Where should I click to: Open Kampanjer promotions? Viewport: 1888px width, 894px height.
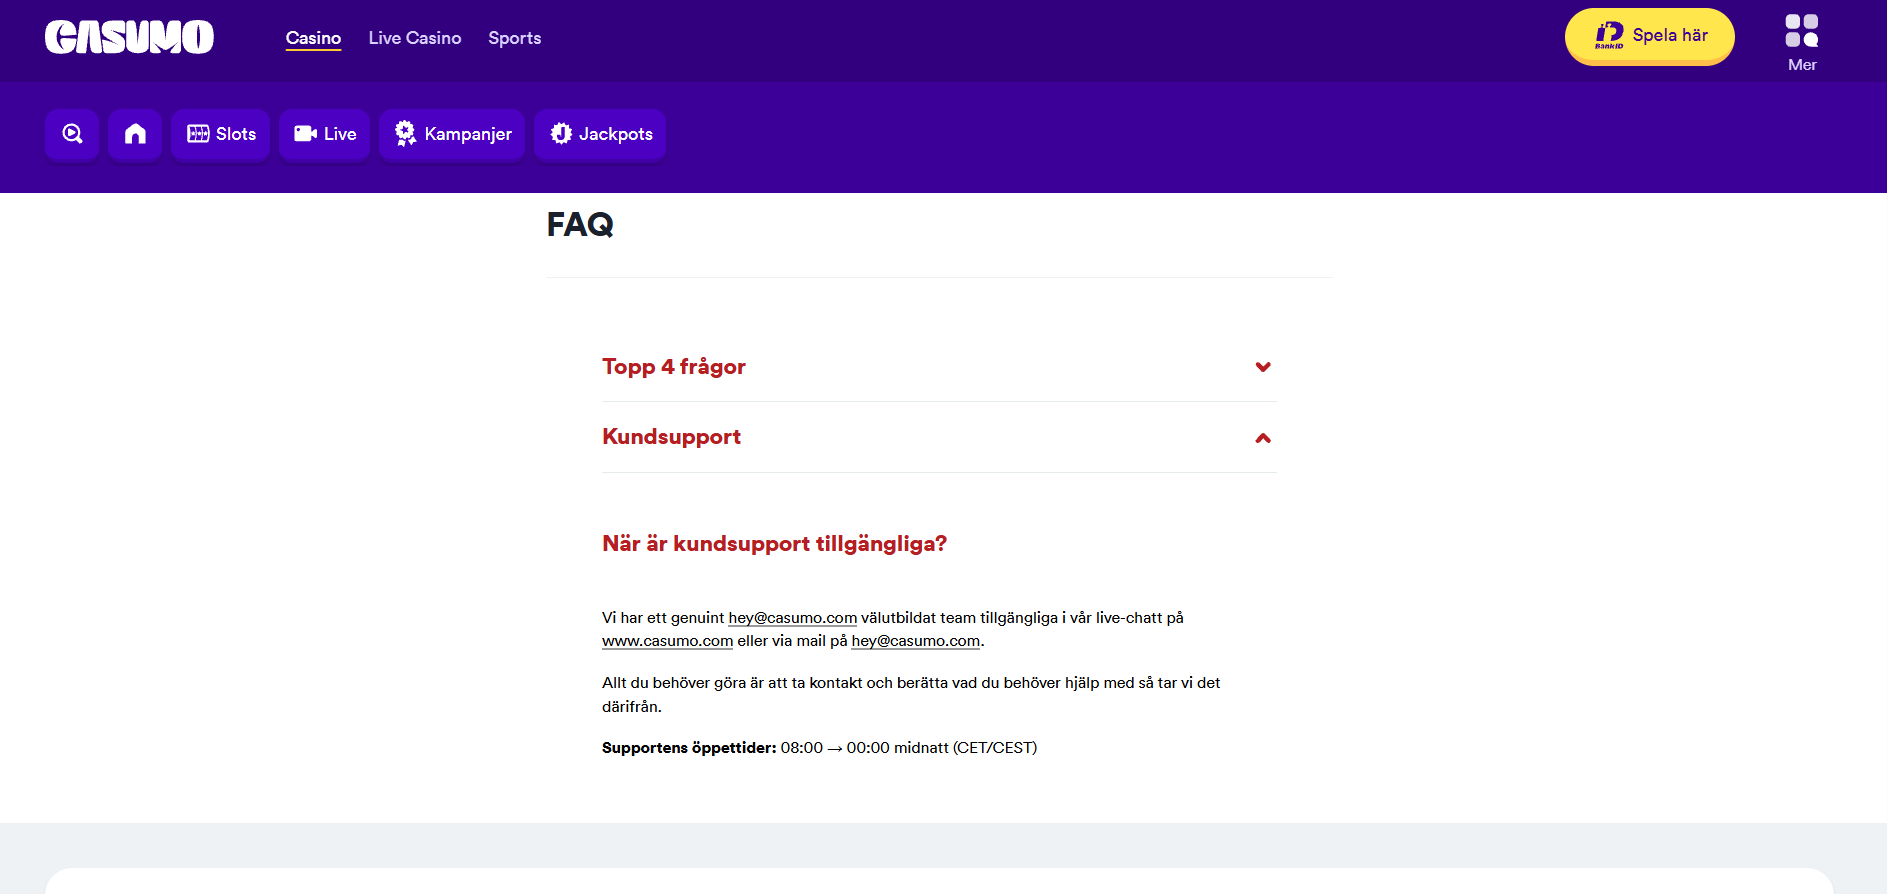point(452,134)
